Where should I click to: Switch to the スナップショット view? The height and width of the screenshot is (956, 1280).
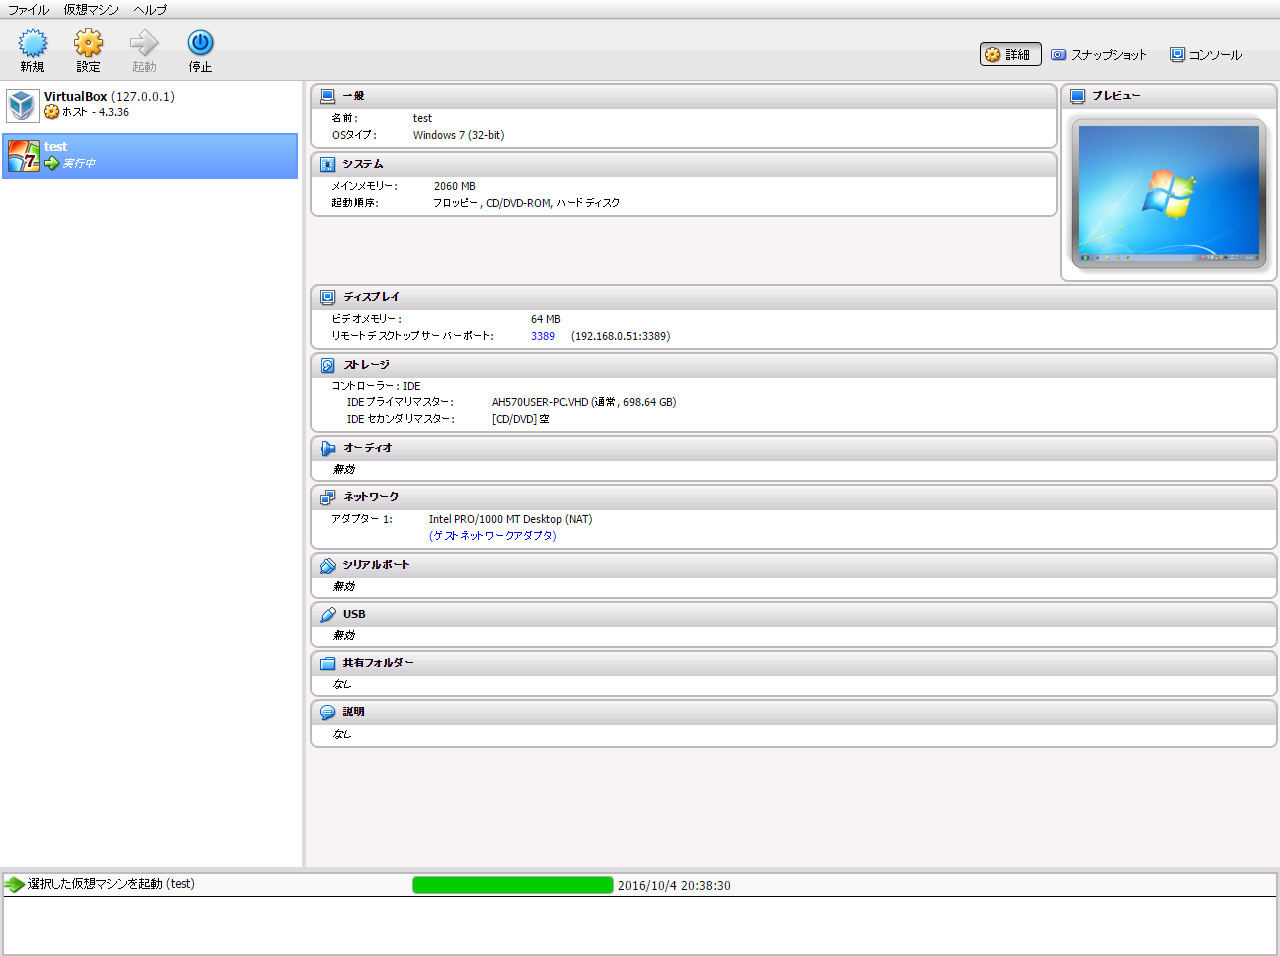1100,55
